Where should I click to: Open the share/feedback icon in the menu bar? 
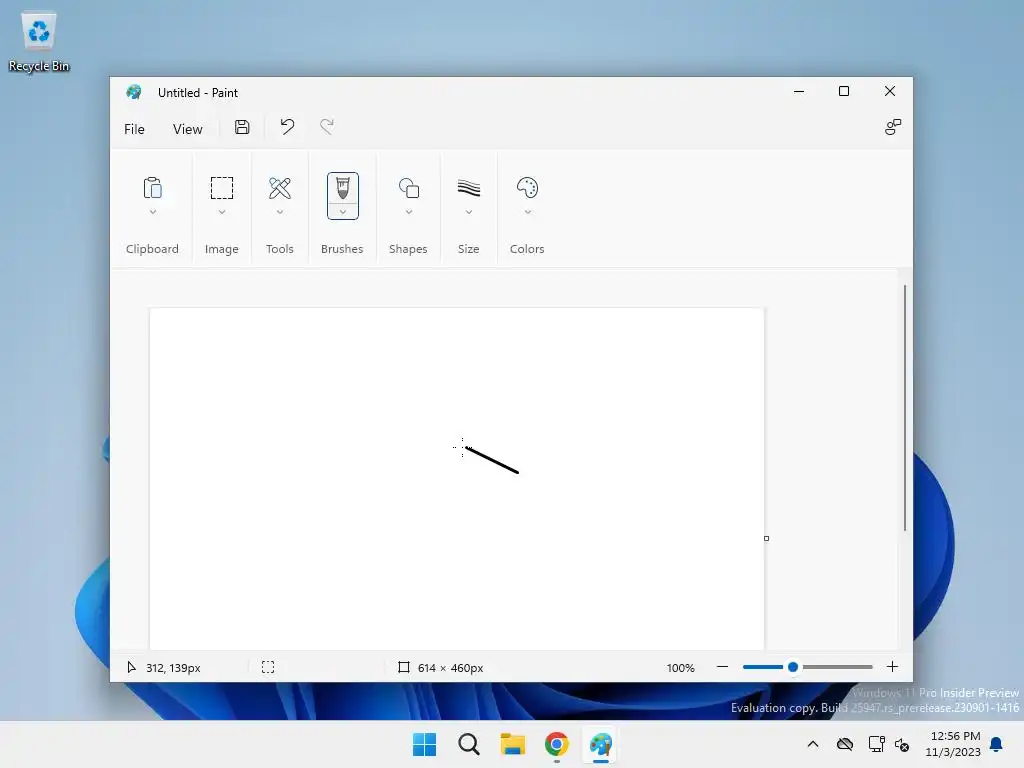coord(892,127)
